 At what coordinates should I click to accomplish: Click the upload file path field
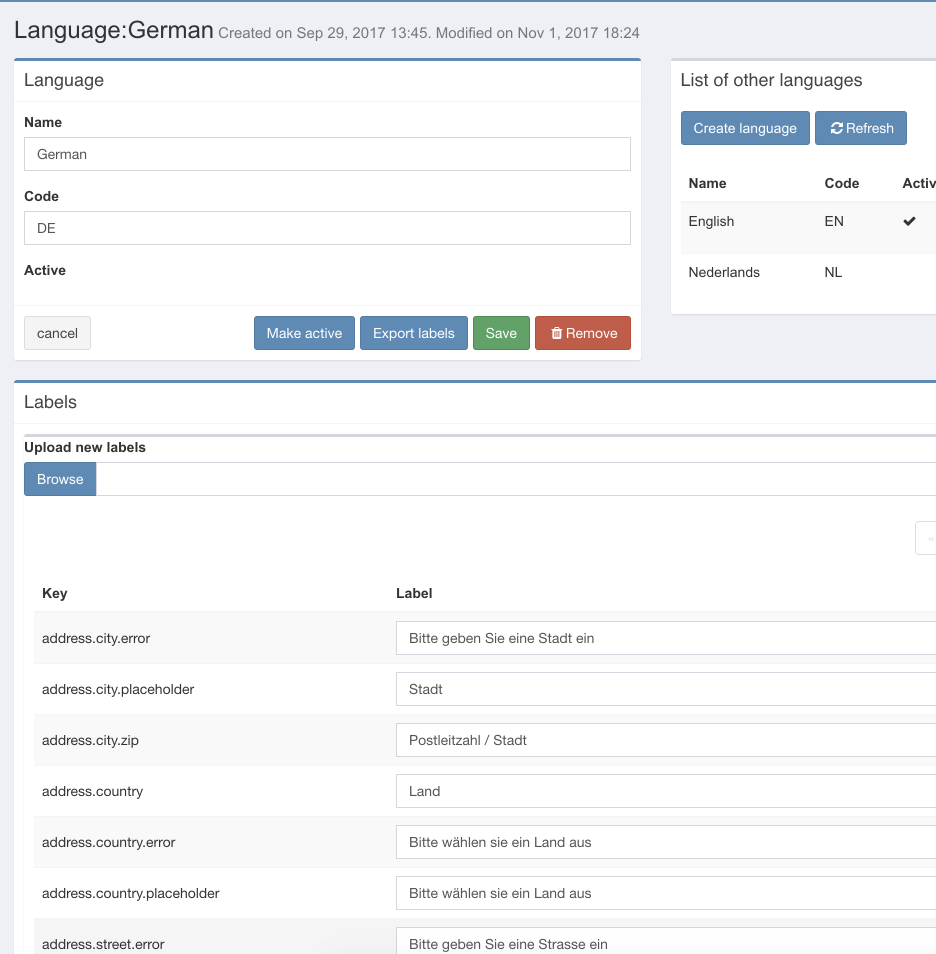pyautogui.click(x=516, y=479)
